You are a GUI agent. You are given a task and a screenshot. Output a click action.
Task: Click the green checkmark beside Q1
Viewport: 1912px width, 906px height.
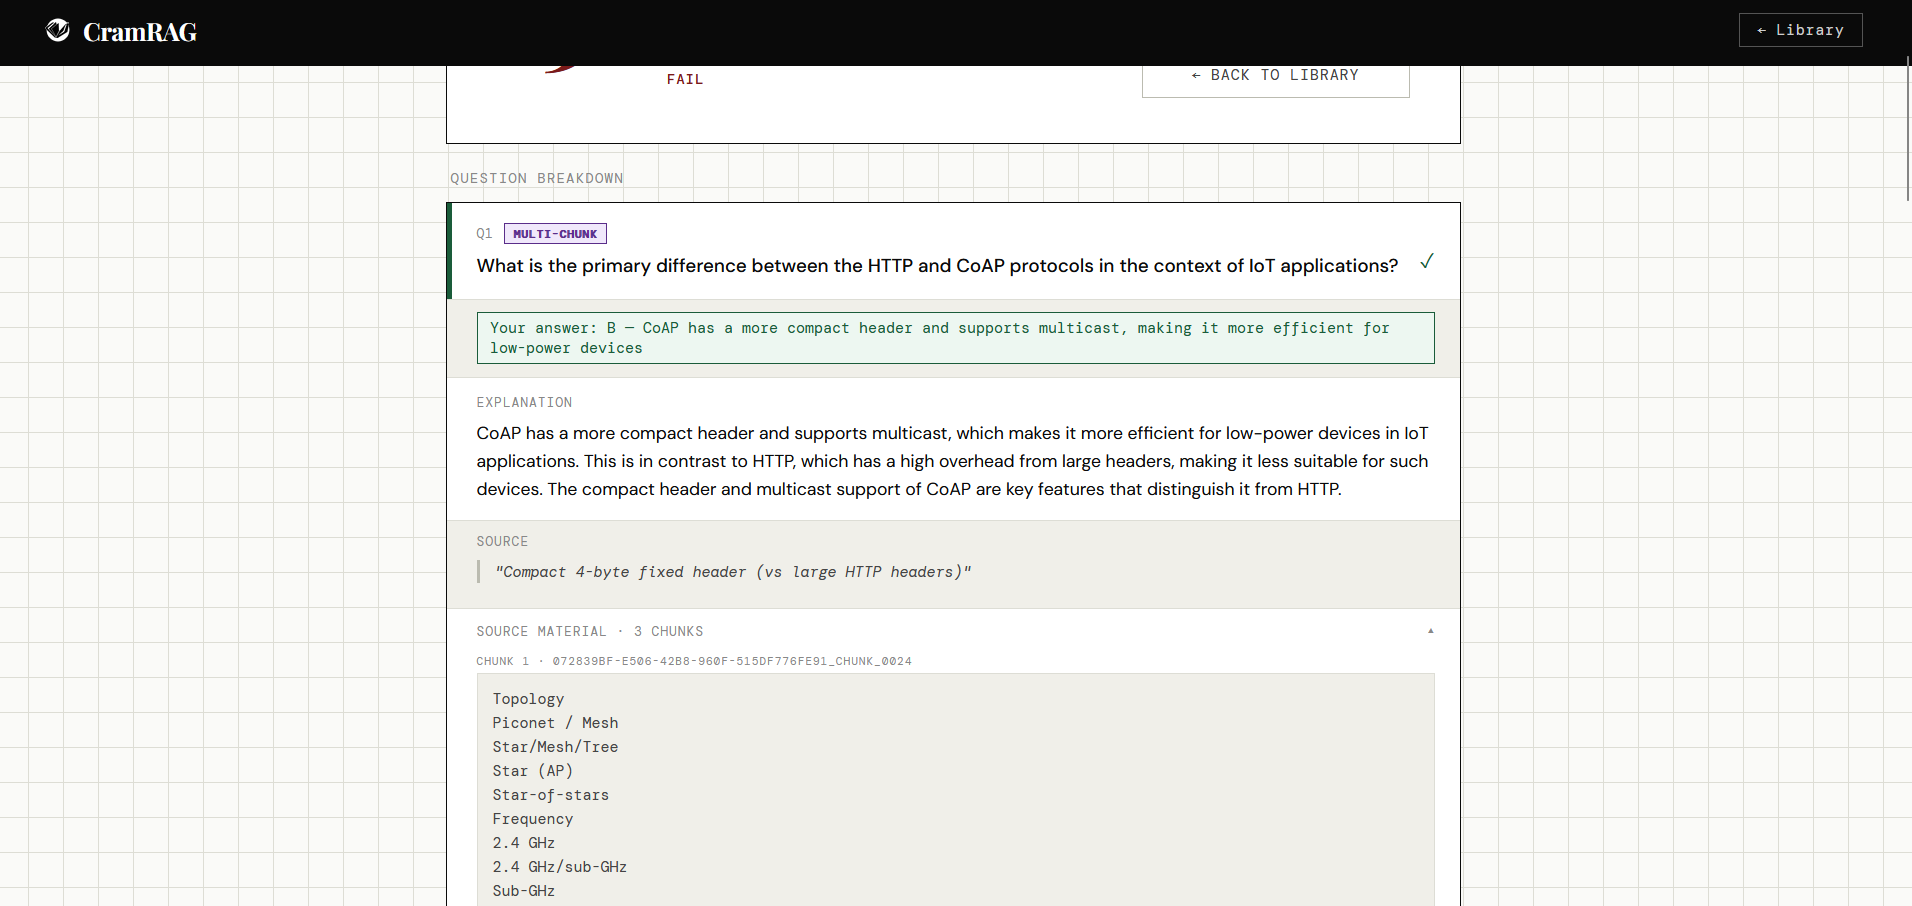coord(1427,262)
